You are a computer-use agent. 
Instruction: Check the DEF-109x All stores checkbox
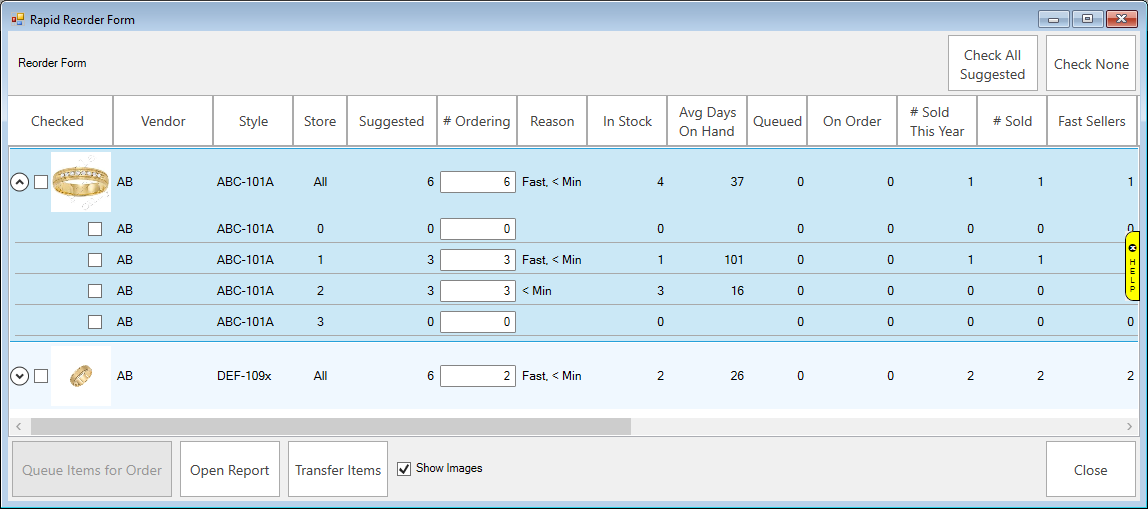[41, 376]
